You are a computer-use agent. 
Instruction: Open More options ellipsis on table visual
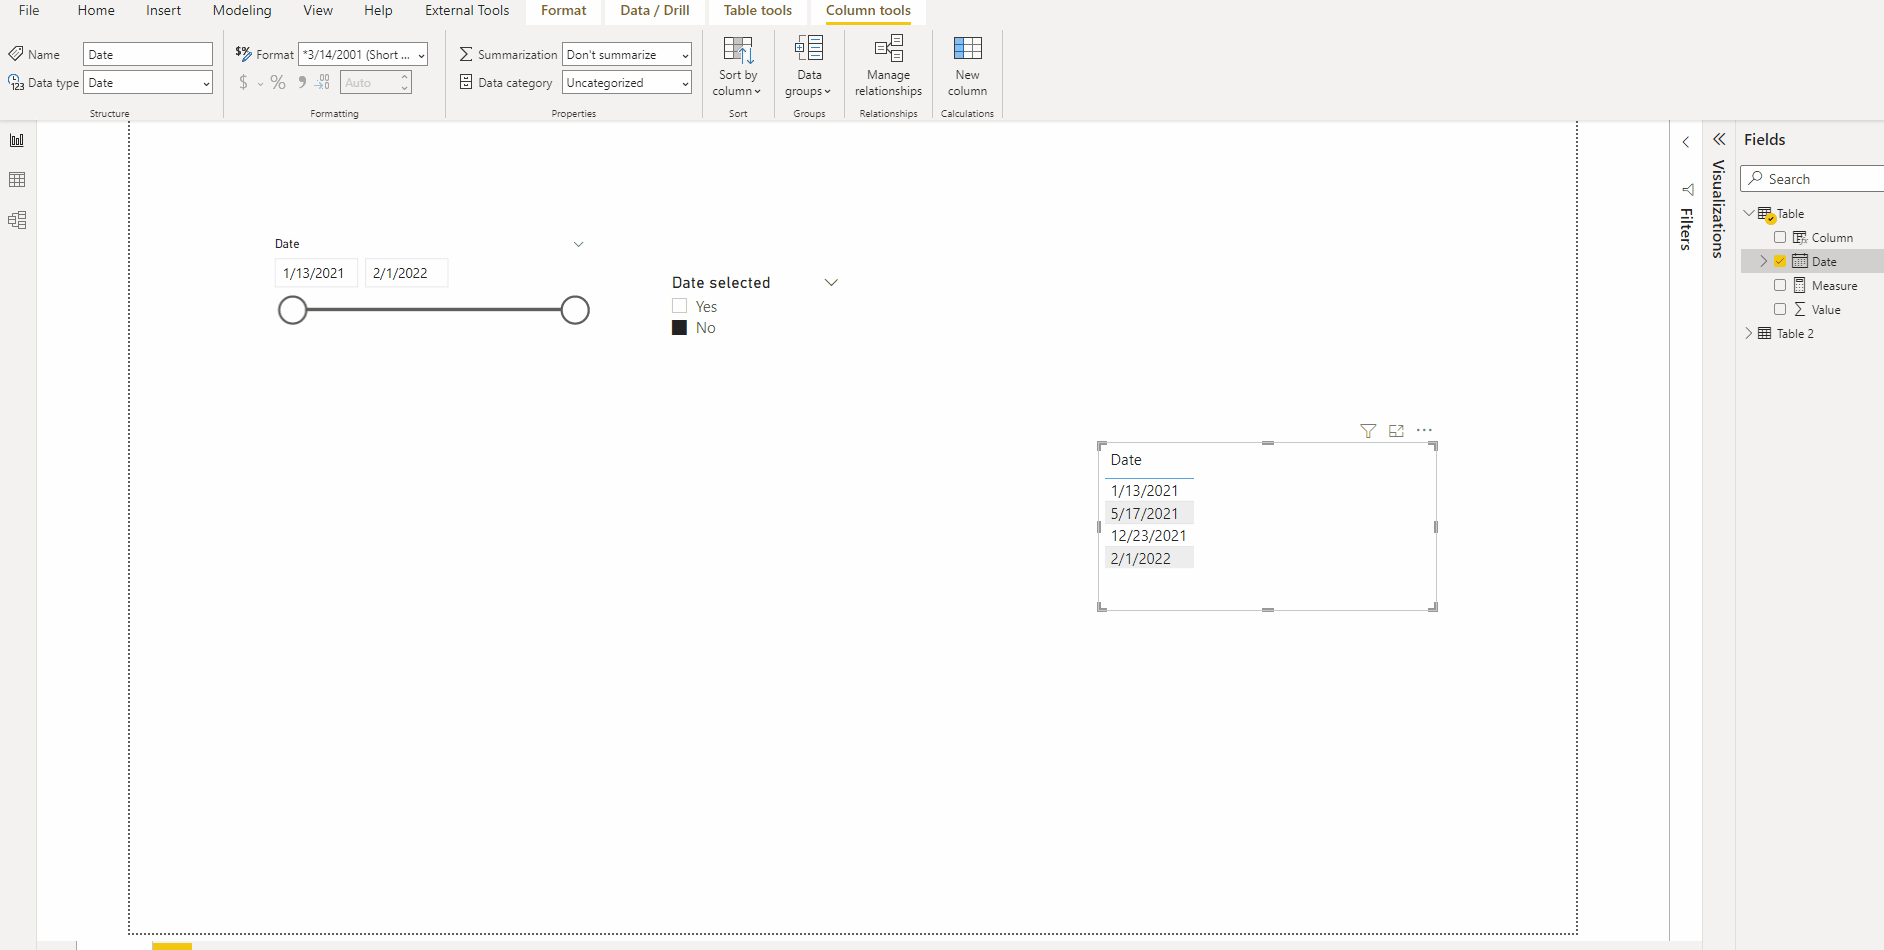pyautogui.click(x=1424, y=430)
